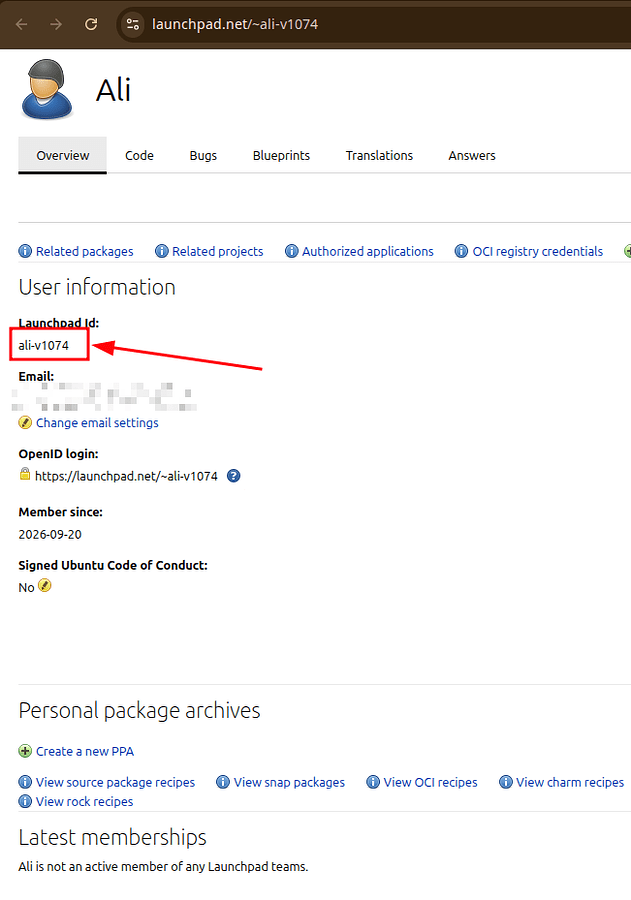Click the Personal package archives heading
Image resolution: width=631 pixels, height=900 pixels.
(140, 711)
